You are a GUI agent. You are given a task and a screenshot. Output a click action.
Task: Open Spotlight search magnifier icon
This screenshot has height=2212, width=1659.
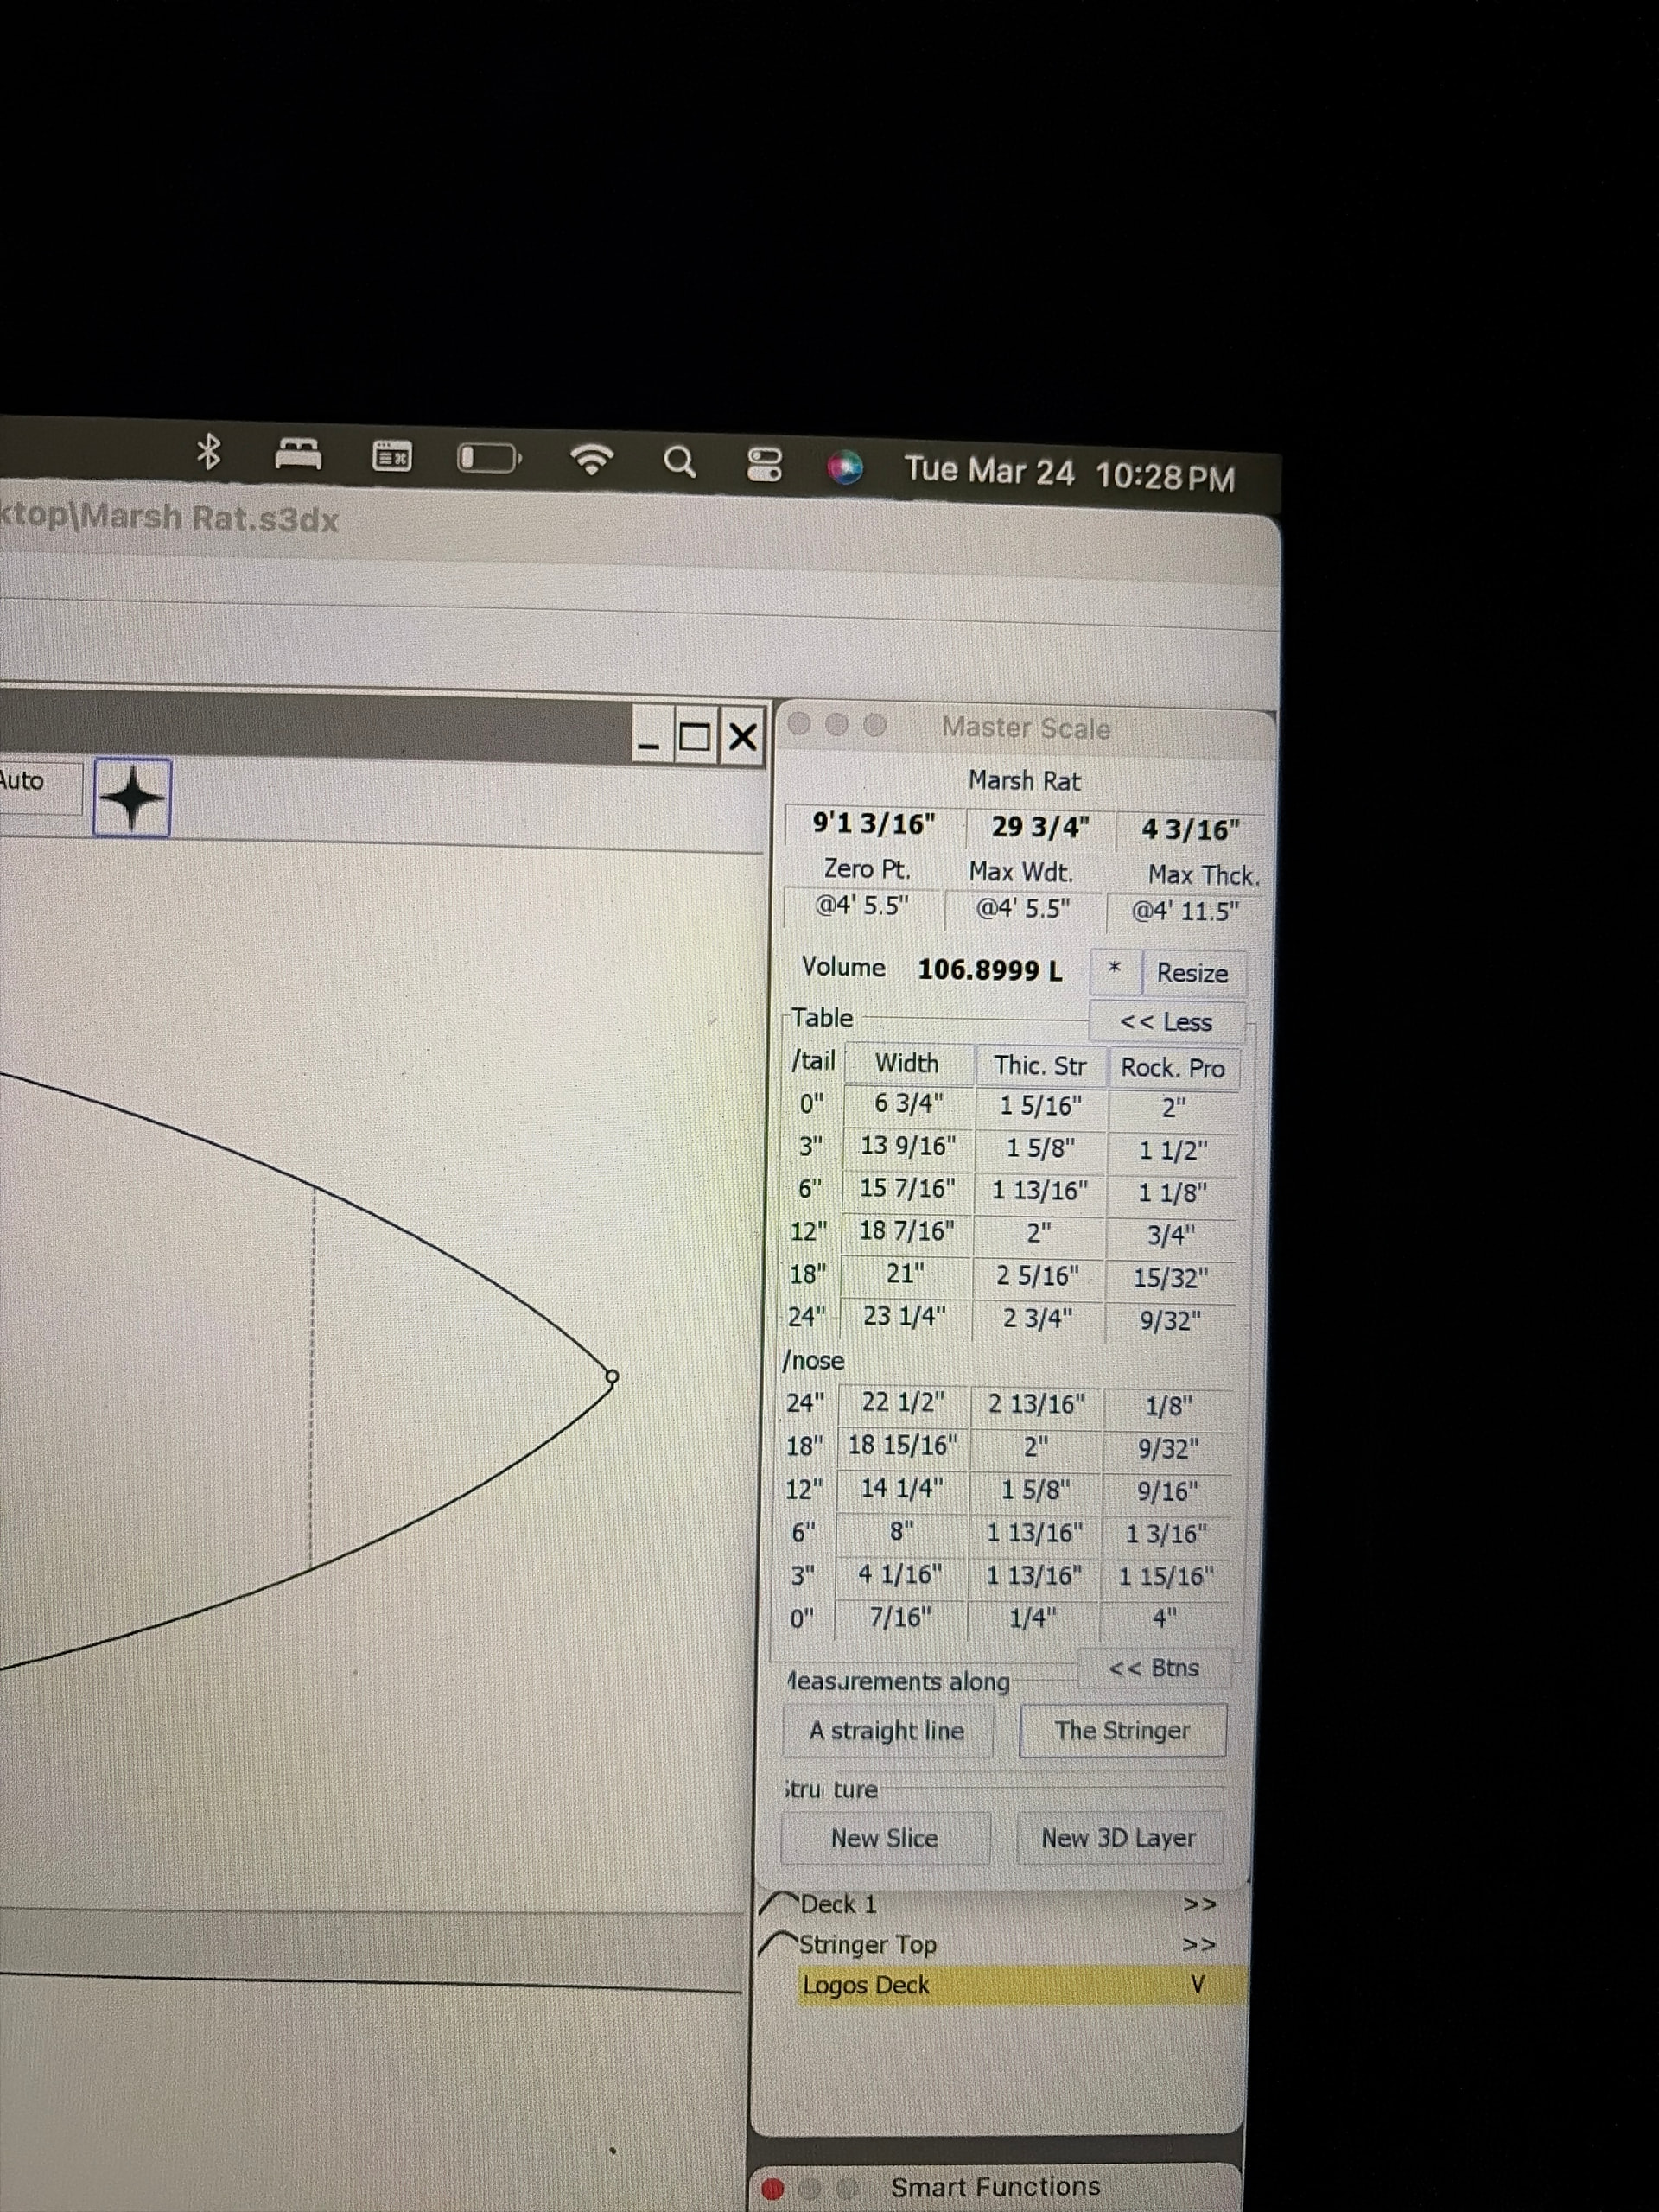click(x=679, y=462)
